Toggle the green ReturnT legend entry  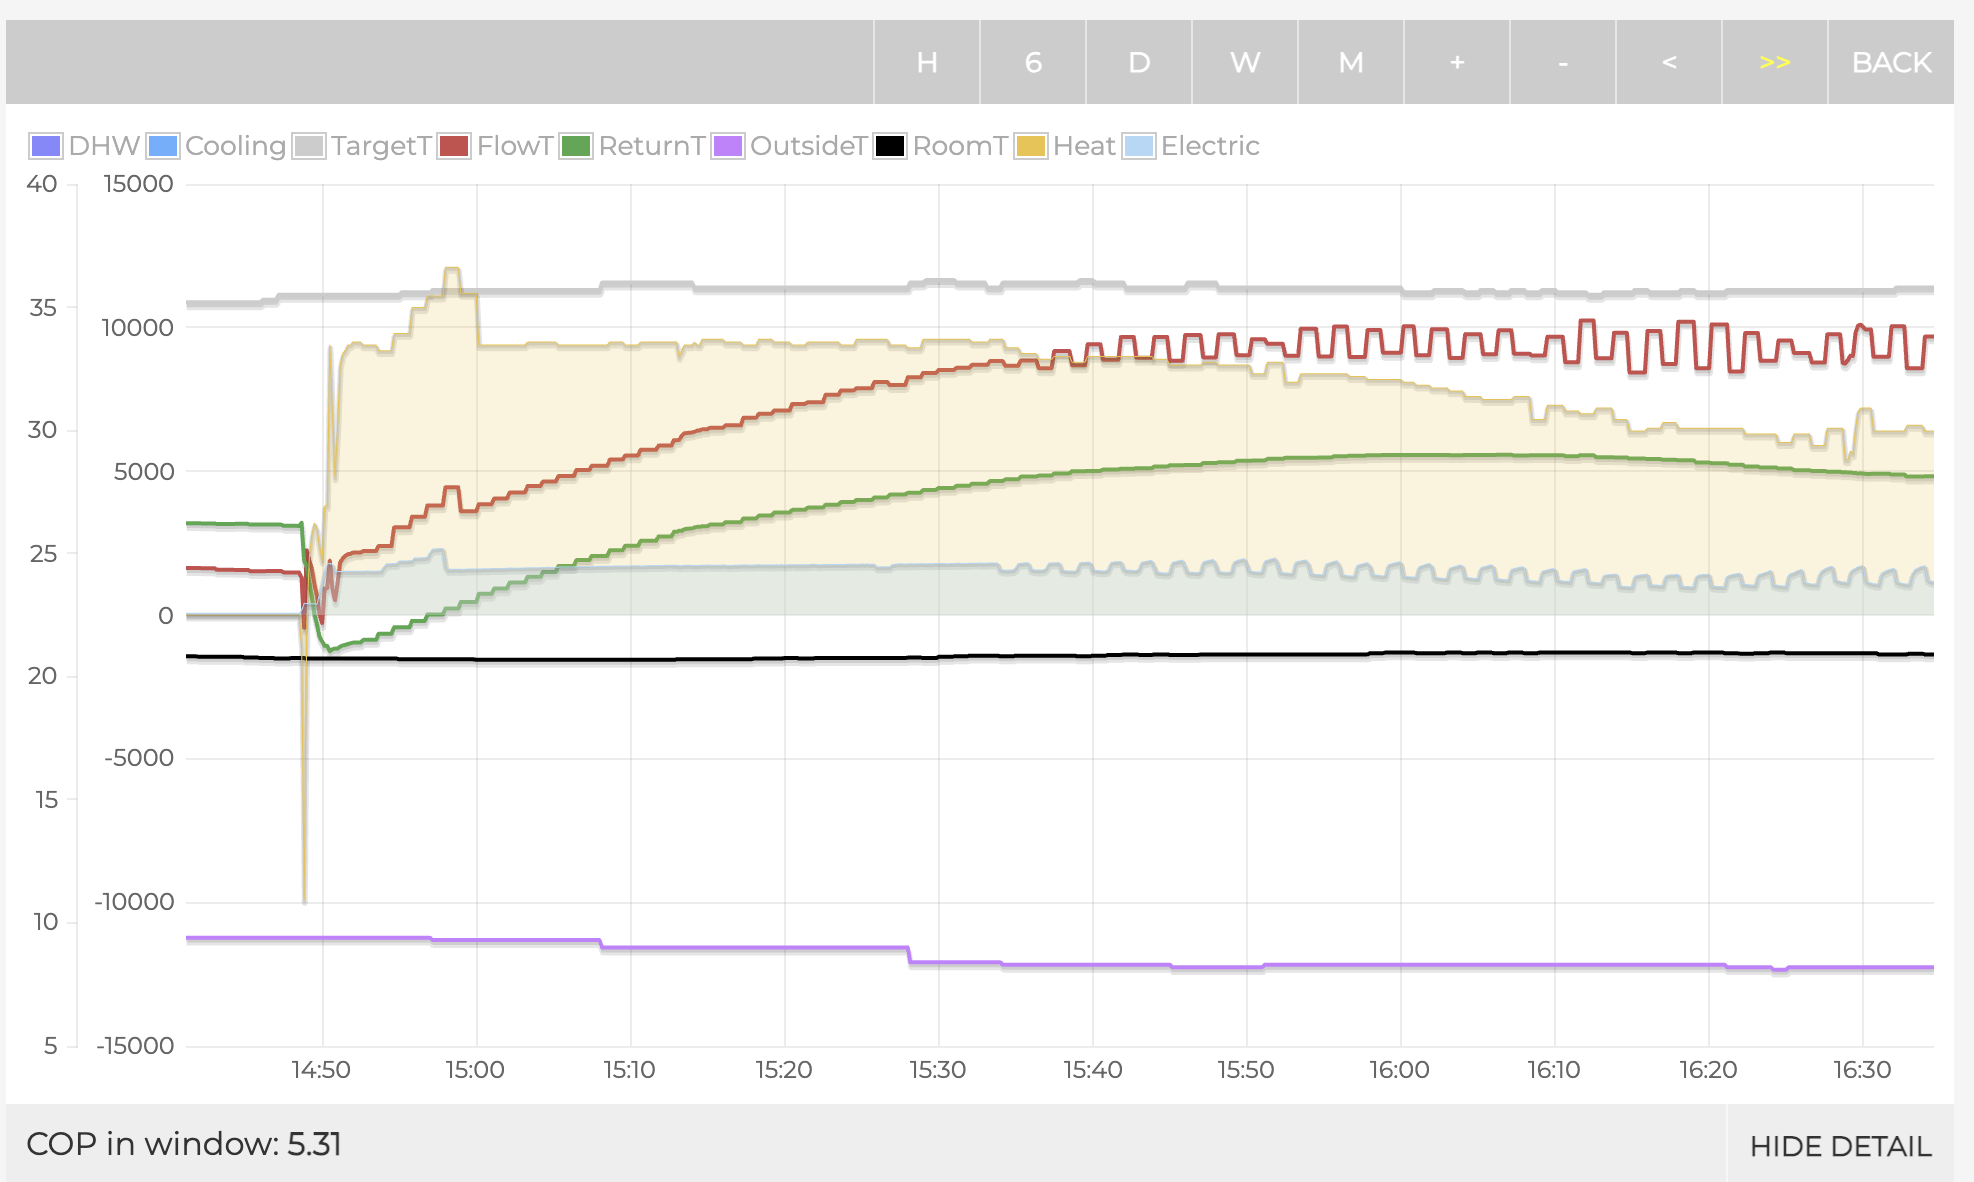point(577,146)
